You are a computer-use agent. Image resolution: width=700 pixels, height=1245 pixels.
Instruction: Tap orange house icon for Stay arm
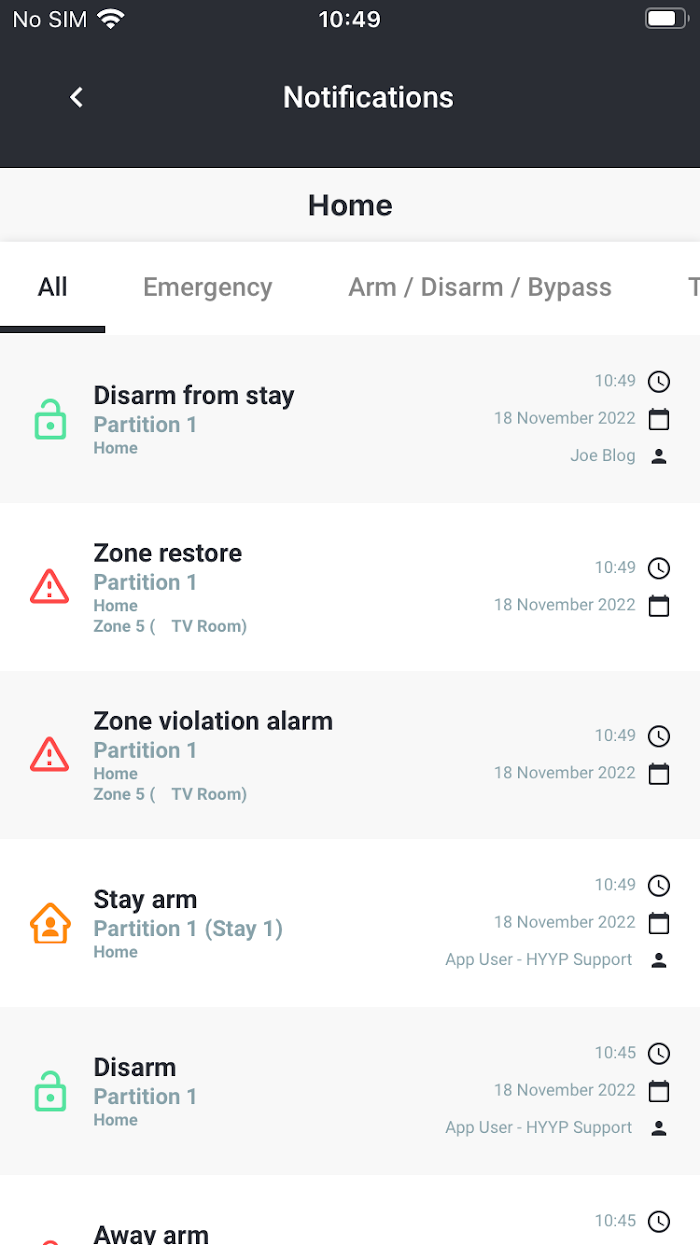click(50, 923)
